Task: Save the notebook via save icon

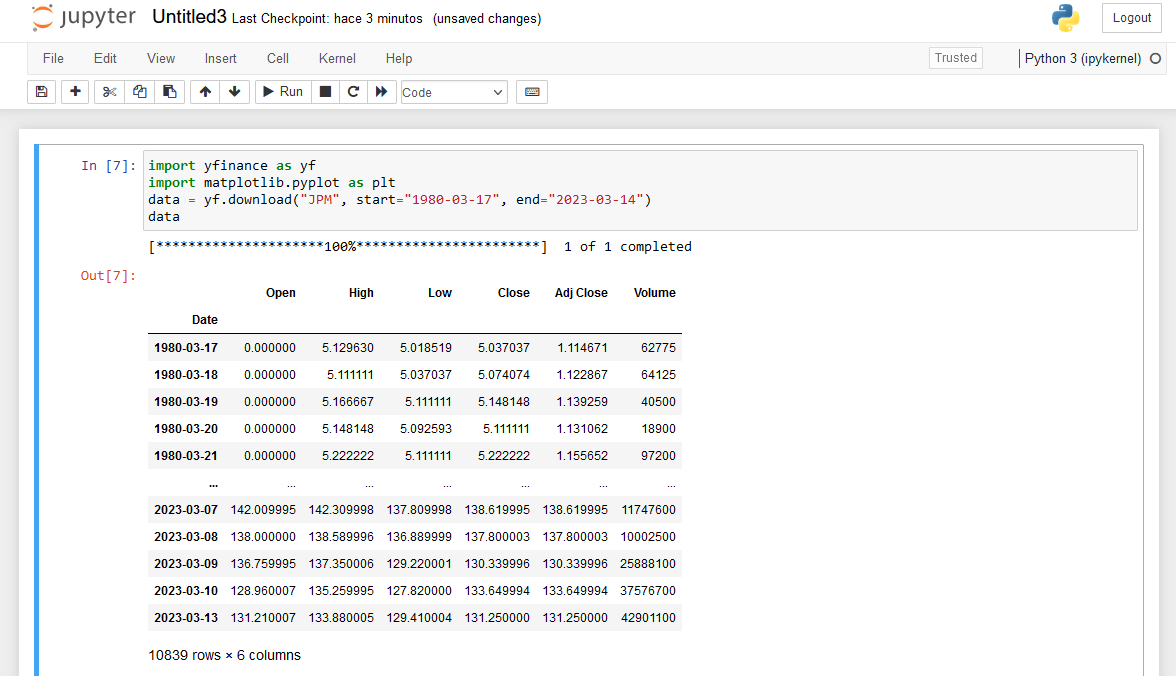Action: click(x=41, y=91)
